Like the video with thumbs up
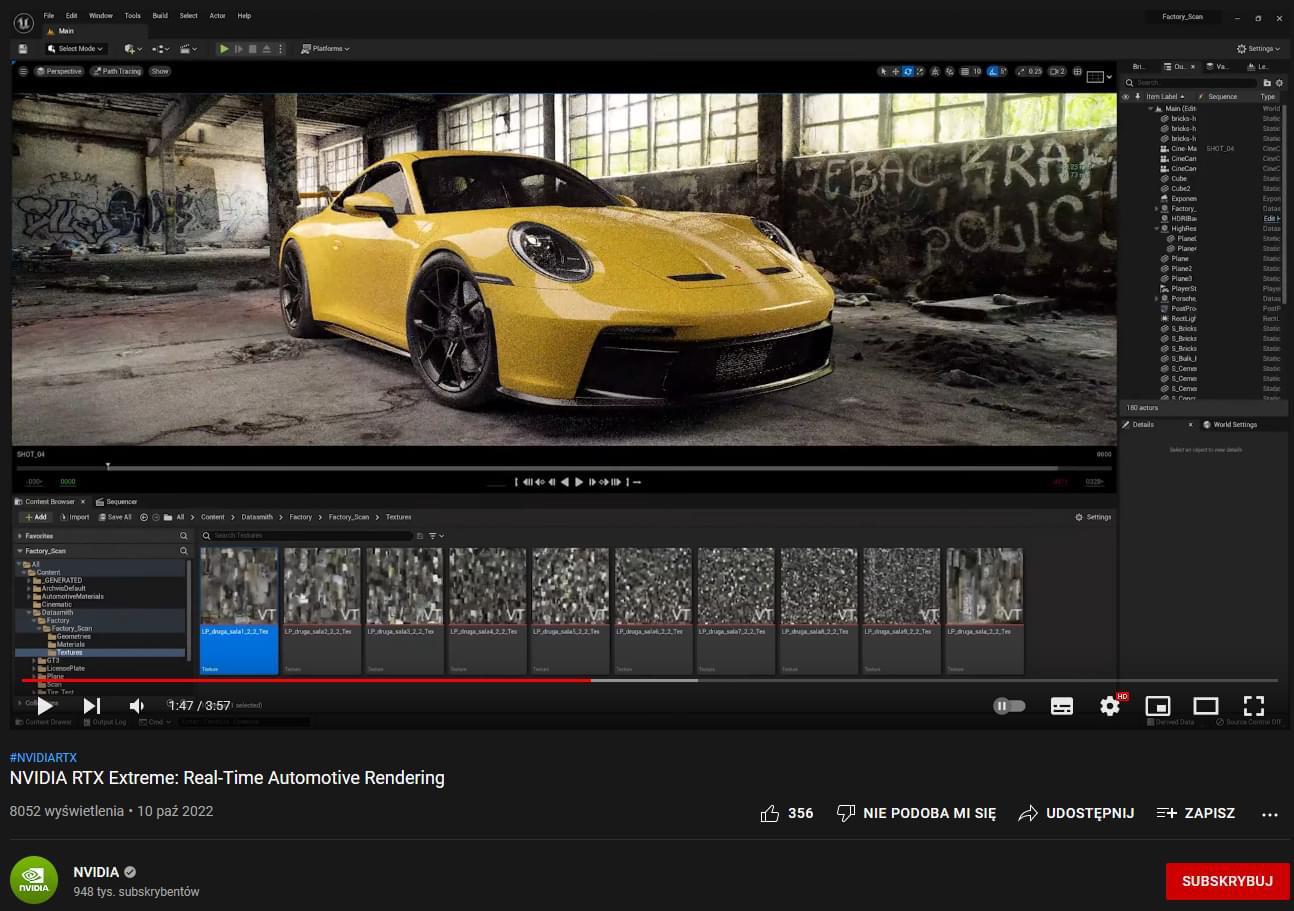 coord(770,814)
